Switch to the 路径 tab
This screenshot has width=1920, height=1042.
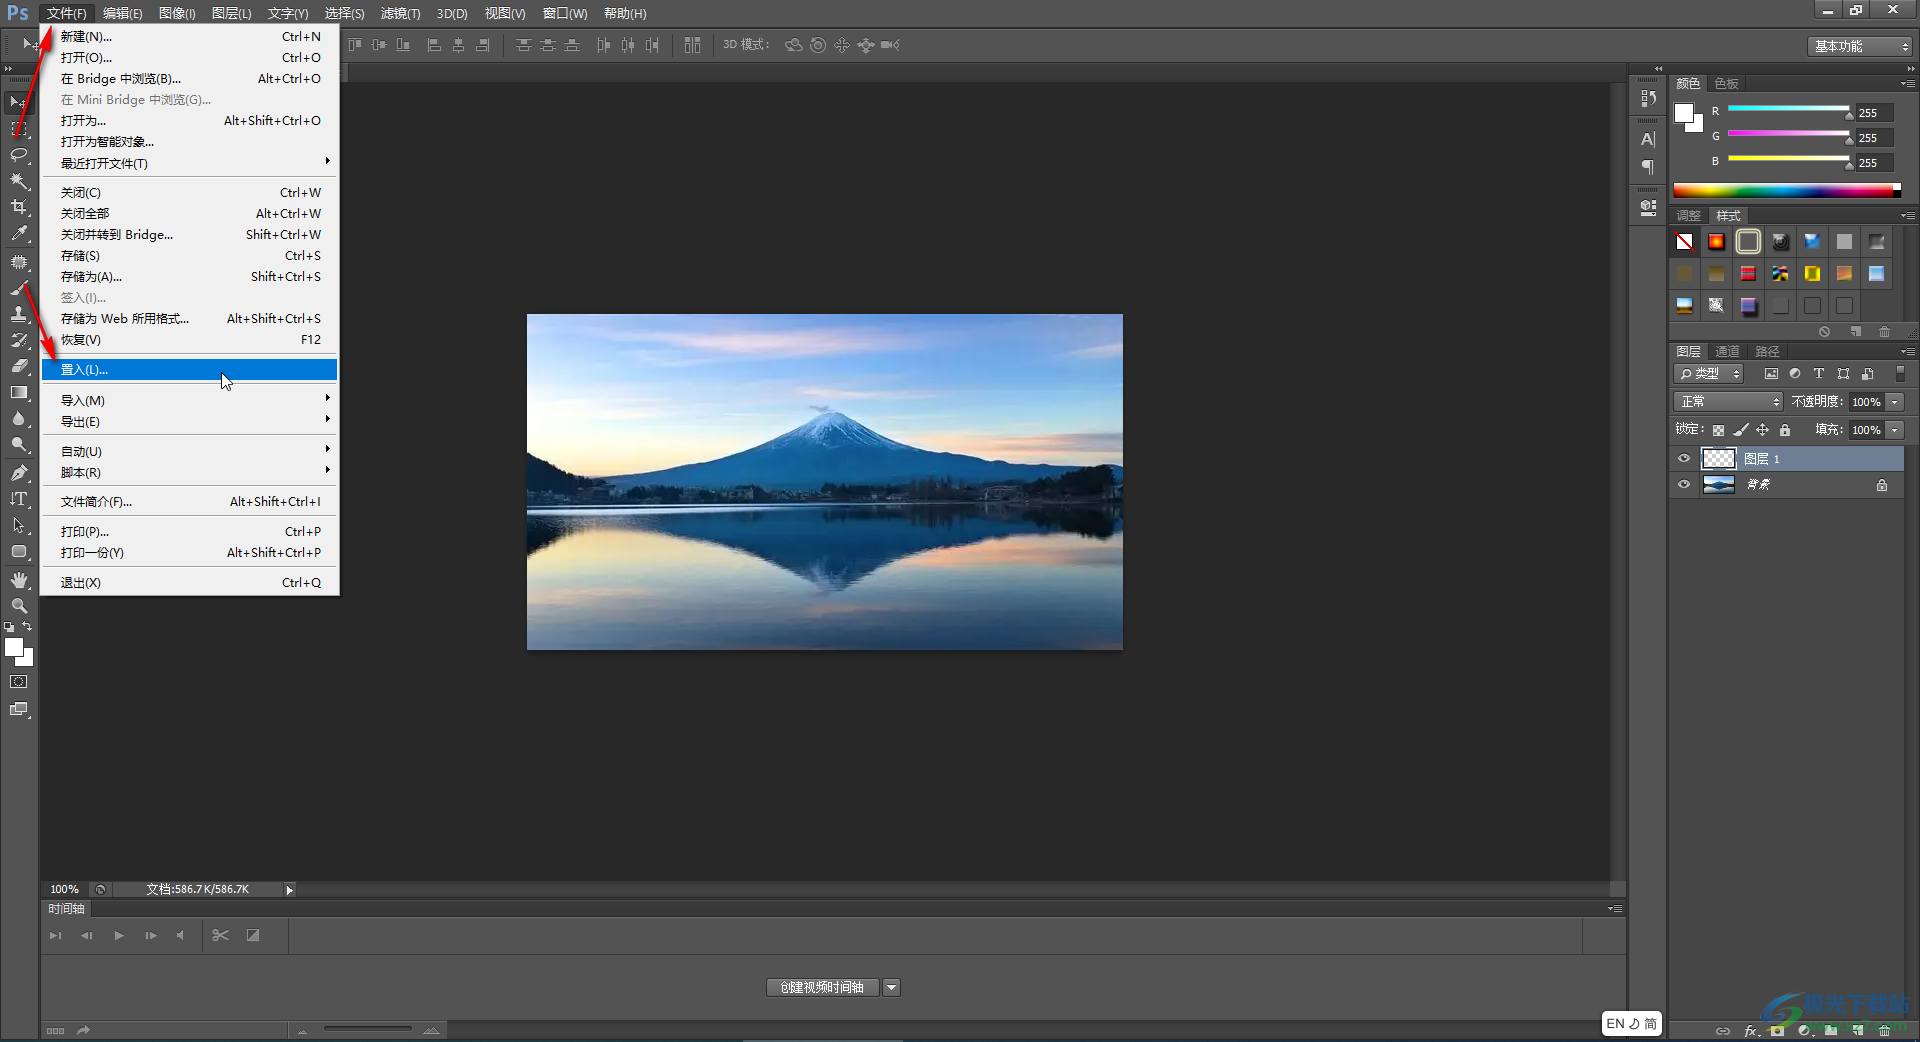pyautogui.click(x=1767, y=351)
